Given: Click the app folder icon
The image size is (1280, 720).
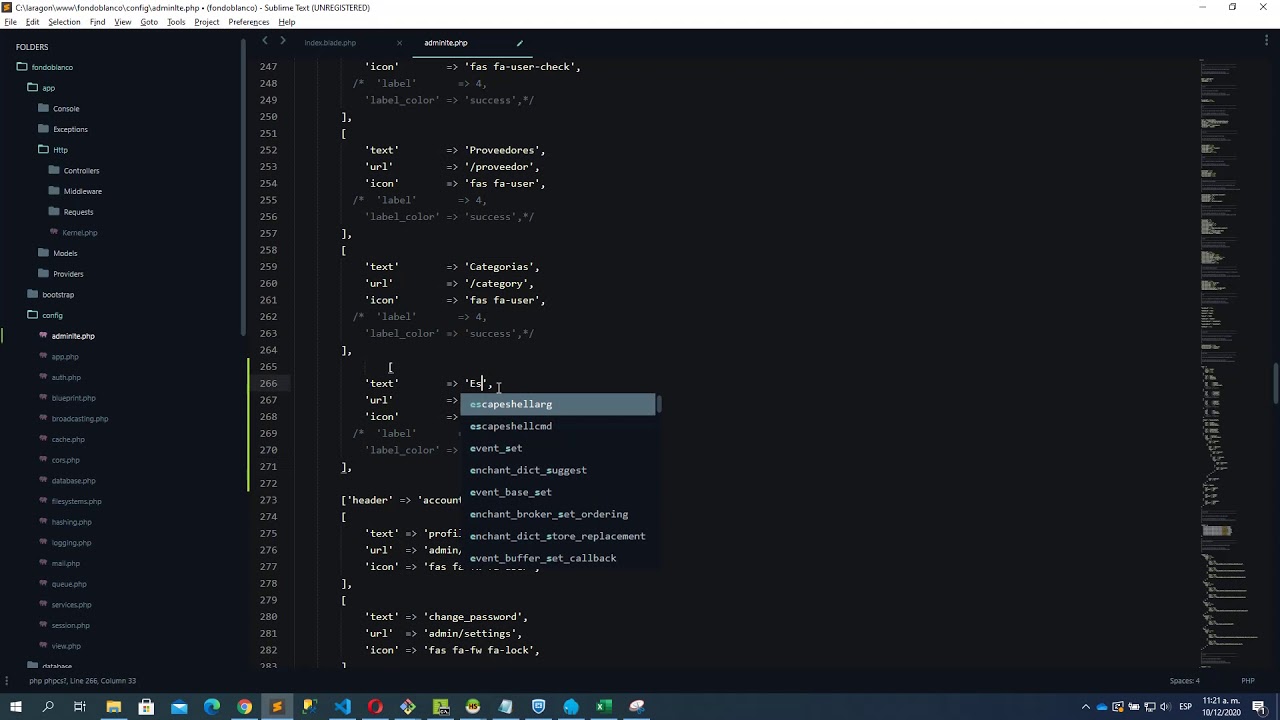Looking at the screenshot, I should click(x=33, y=88).
